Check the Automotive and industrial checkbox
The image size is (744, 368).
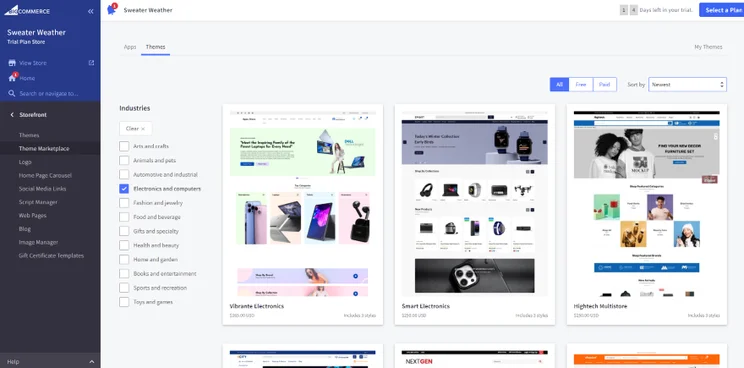pyautogui.click(x=124, y=175)
